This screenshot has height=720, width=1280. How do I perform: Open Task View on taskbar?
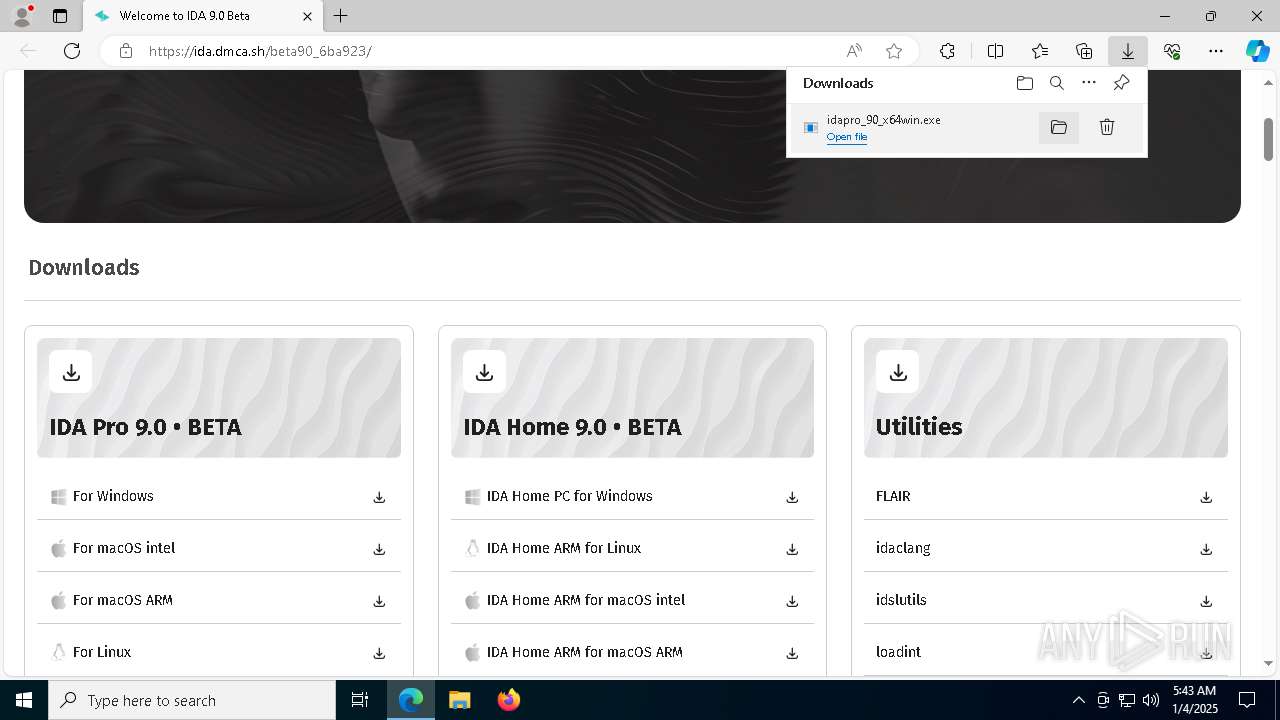pos(360,700)
